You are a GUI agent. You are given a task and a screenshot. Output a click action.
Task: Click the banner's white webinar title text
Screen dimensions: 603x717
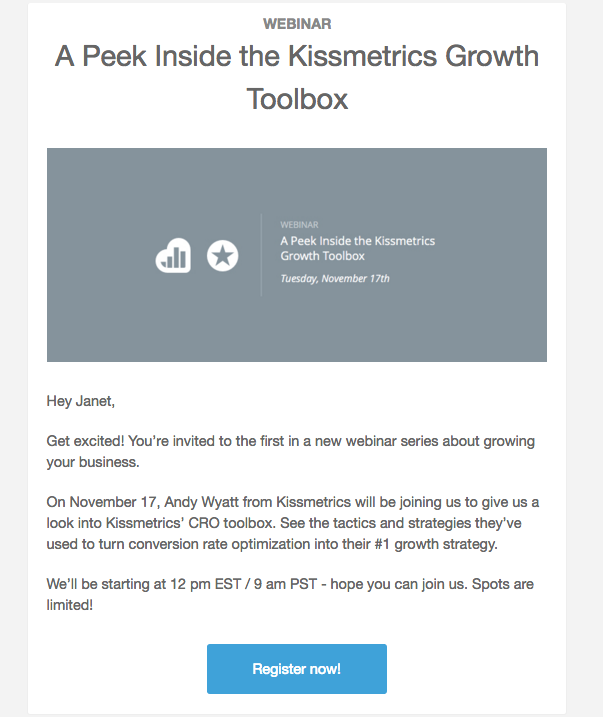357,249
